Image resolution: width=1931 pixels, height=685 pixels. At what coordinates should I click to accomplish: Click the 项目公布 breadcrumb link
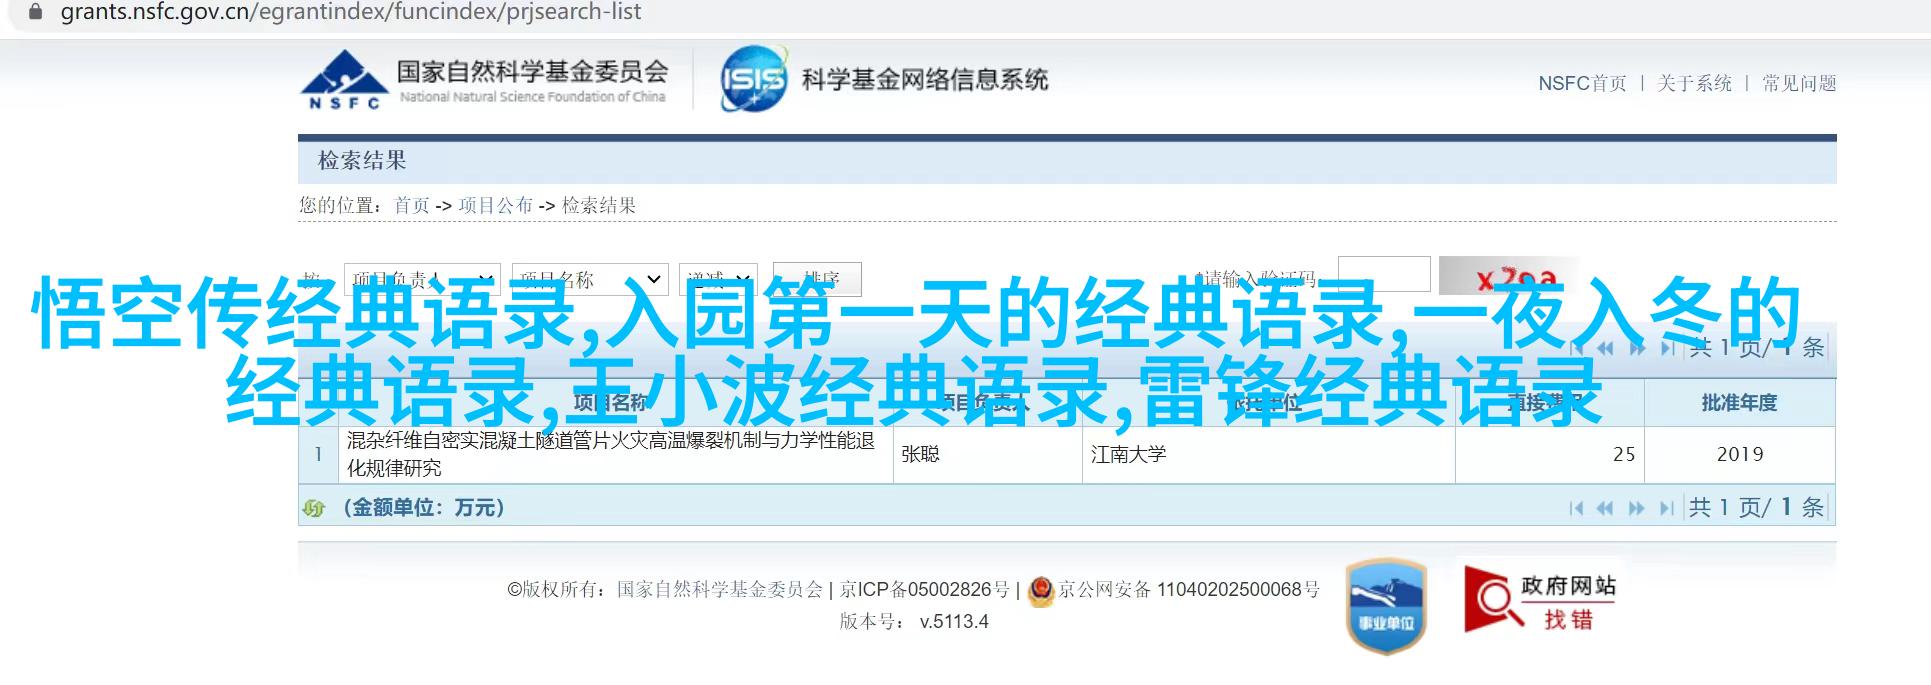tap(495, 205)
